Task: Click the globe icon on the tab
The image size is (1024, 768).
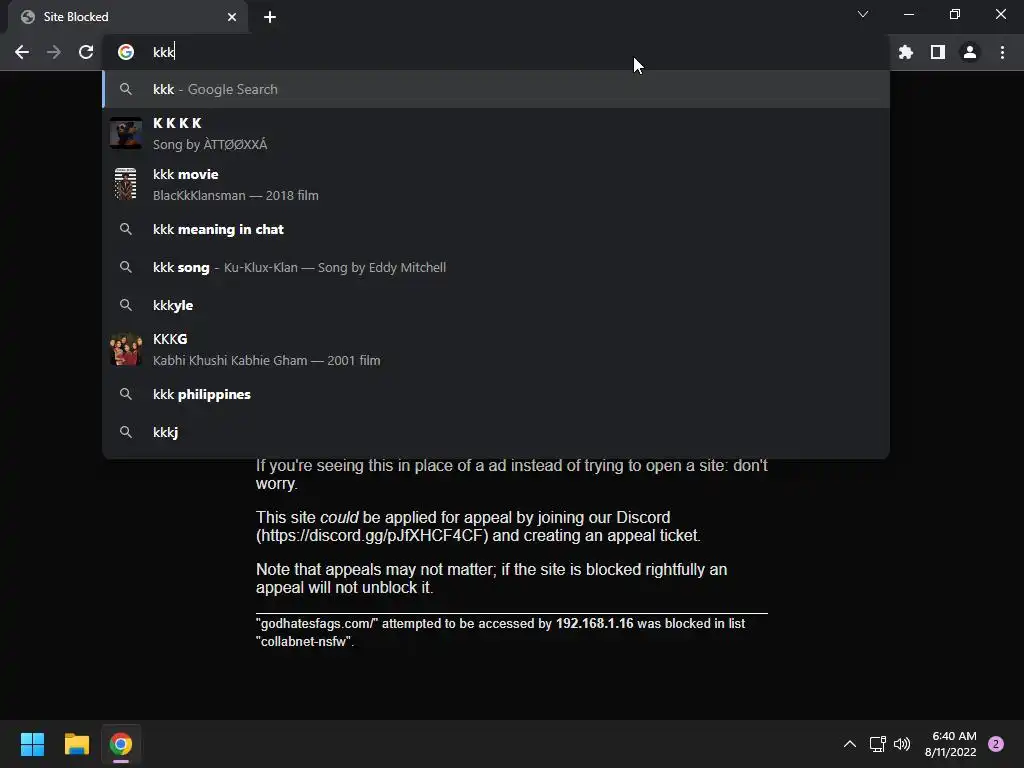Action: click(x=28, y=17)
